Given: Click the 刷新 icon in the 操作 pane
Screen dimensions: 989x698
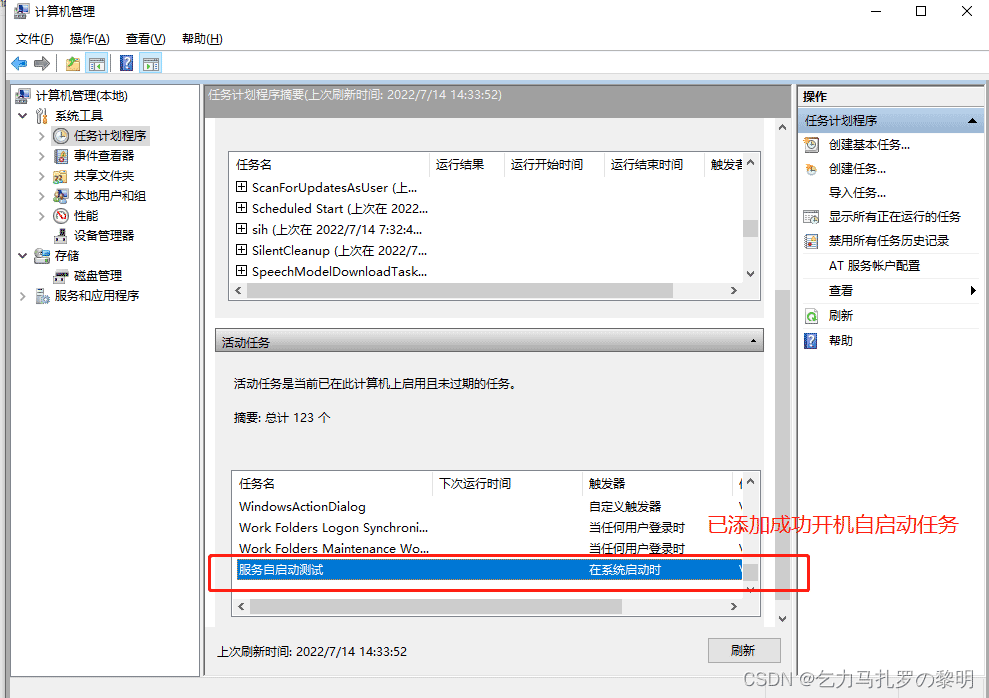Looking at the screenshot, I should point(811,313).
